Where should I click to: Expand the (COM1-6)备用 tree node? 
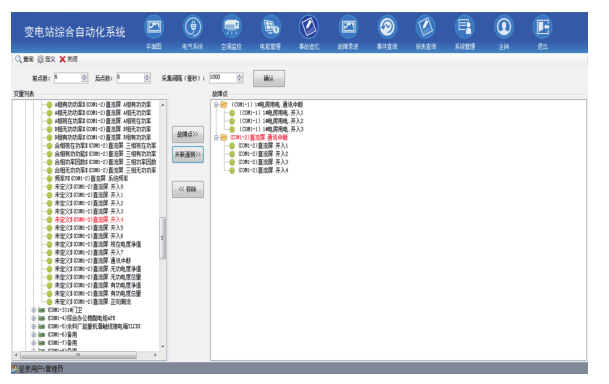coord(33,334)
